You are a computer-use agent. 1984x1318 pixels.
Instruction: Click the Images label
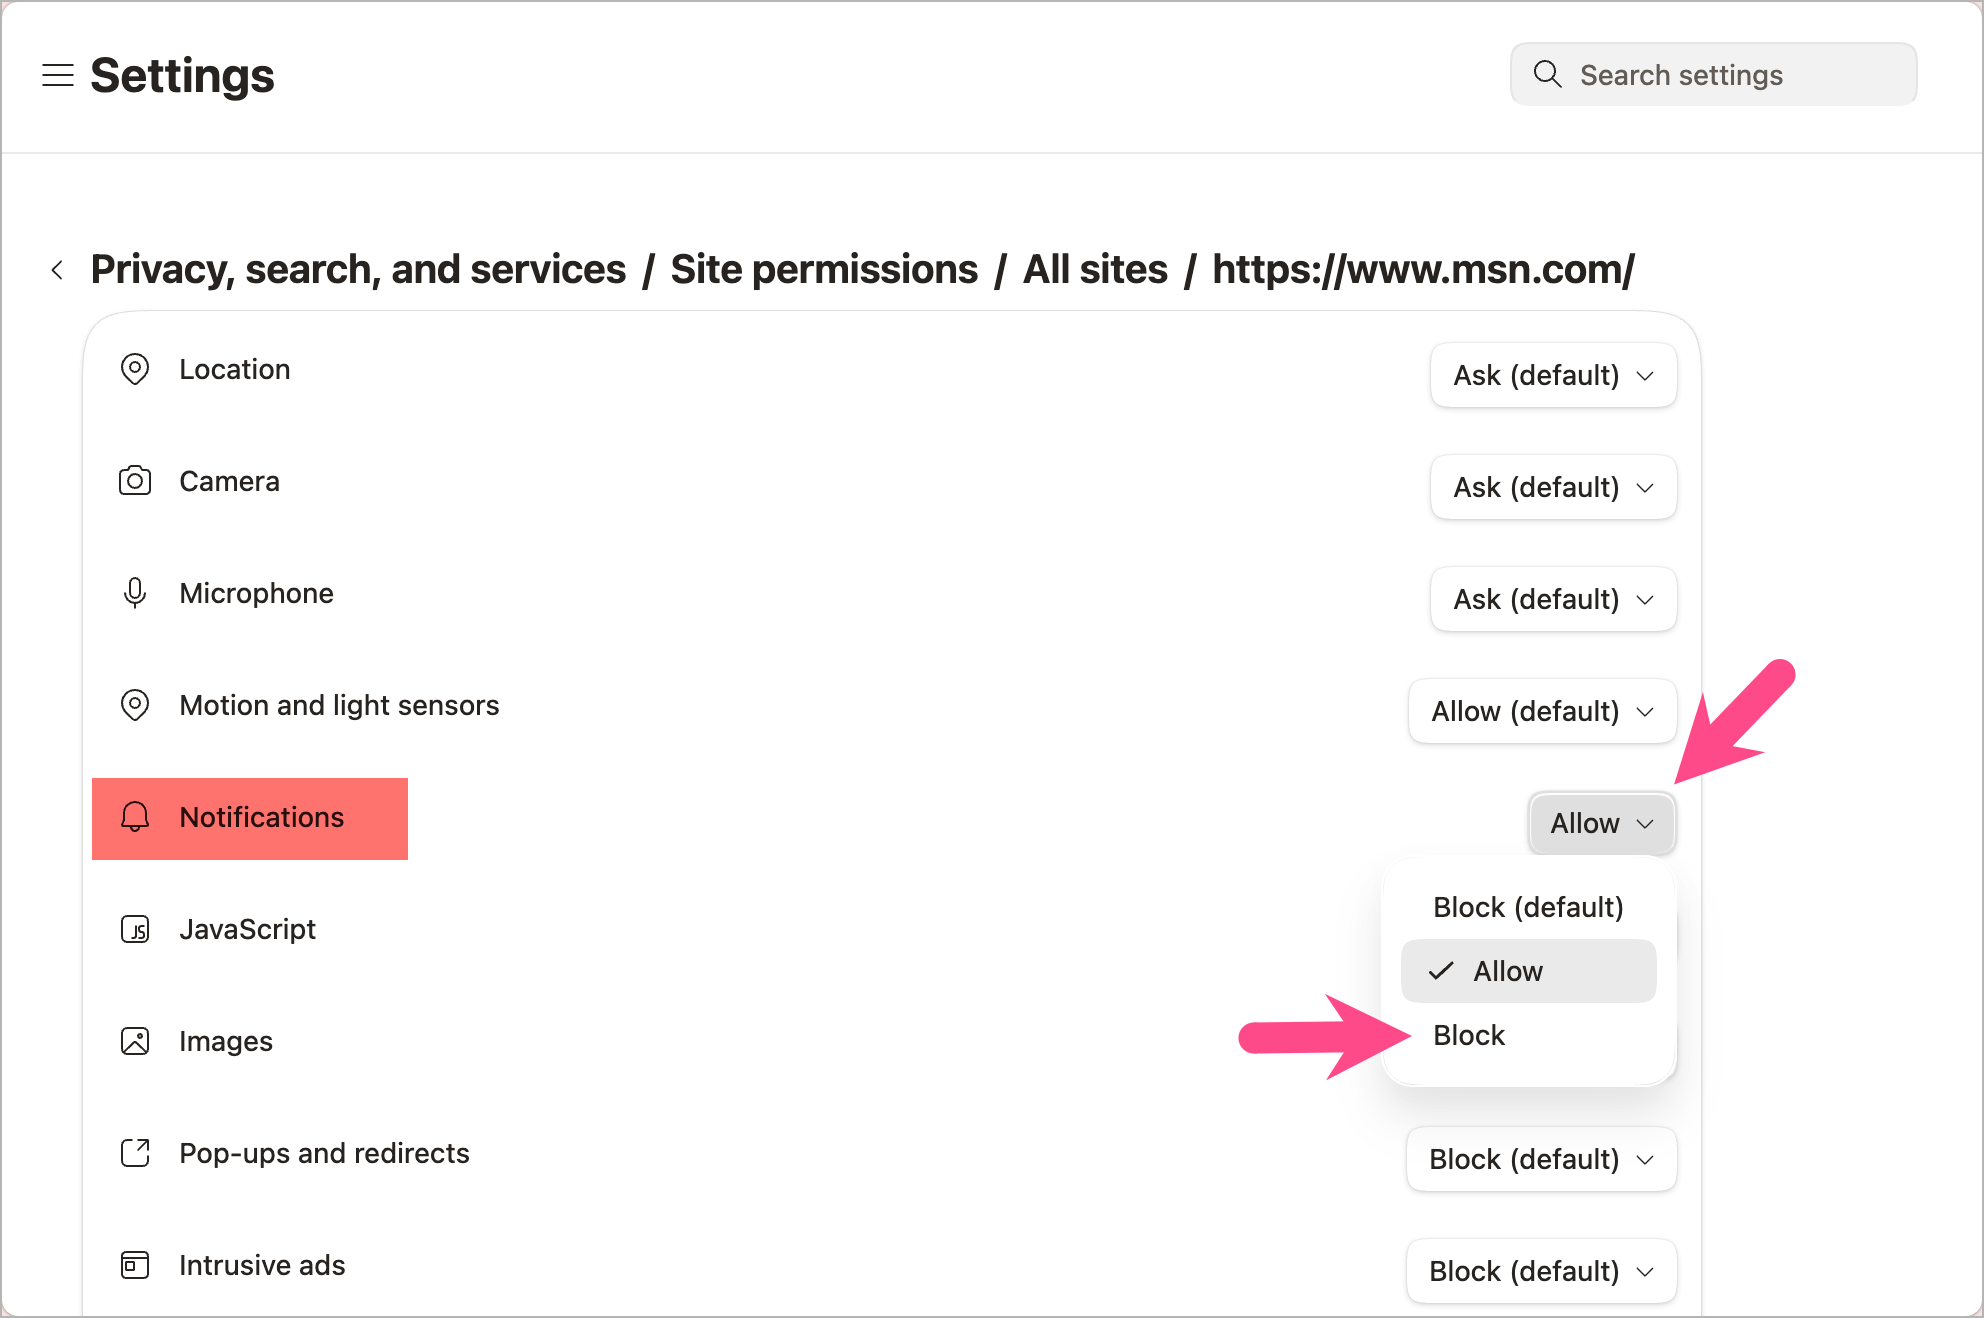[x=226, y=1041]
